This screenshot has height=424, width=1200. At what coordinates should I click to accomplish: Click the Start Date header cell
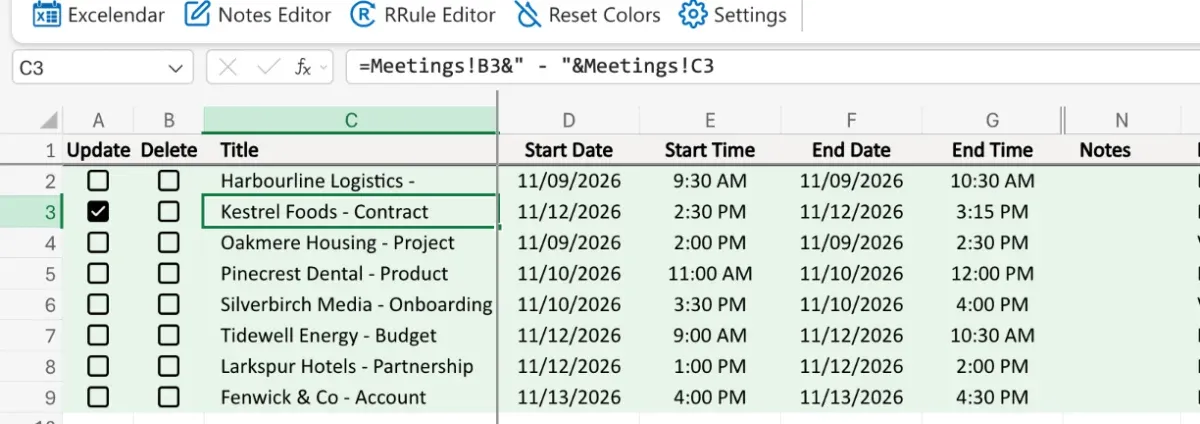pyautogui.click(x=568, y=150)
